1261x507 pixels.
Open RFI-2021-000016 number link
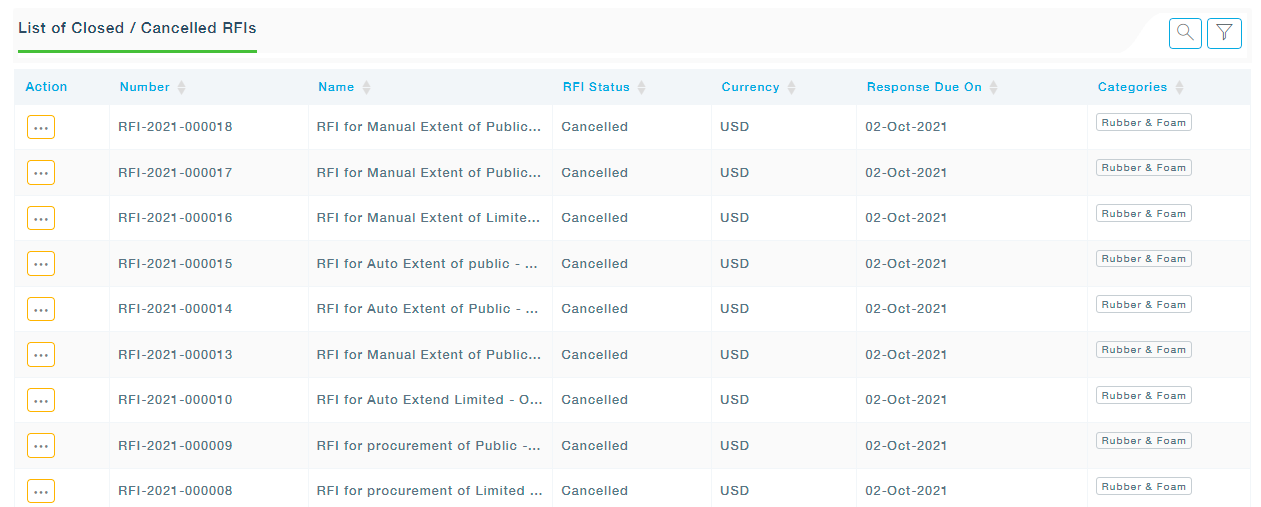(175, 218)
